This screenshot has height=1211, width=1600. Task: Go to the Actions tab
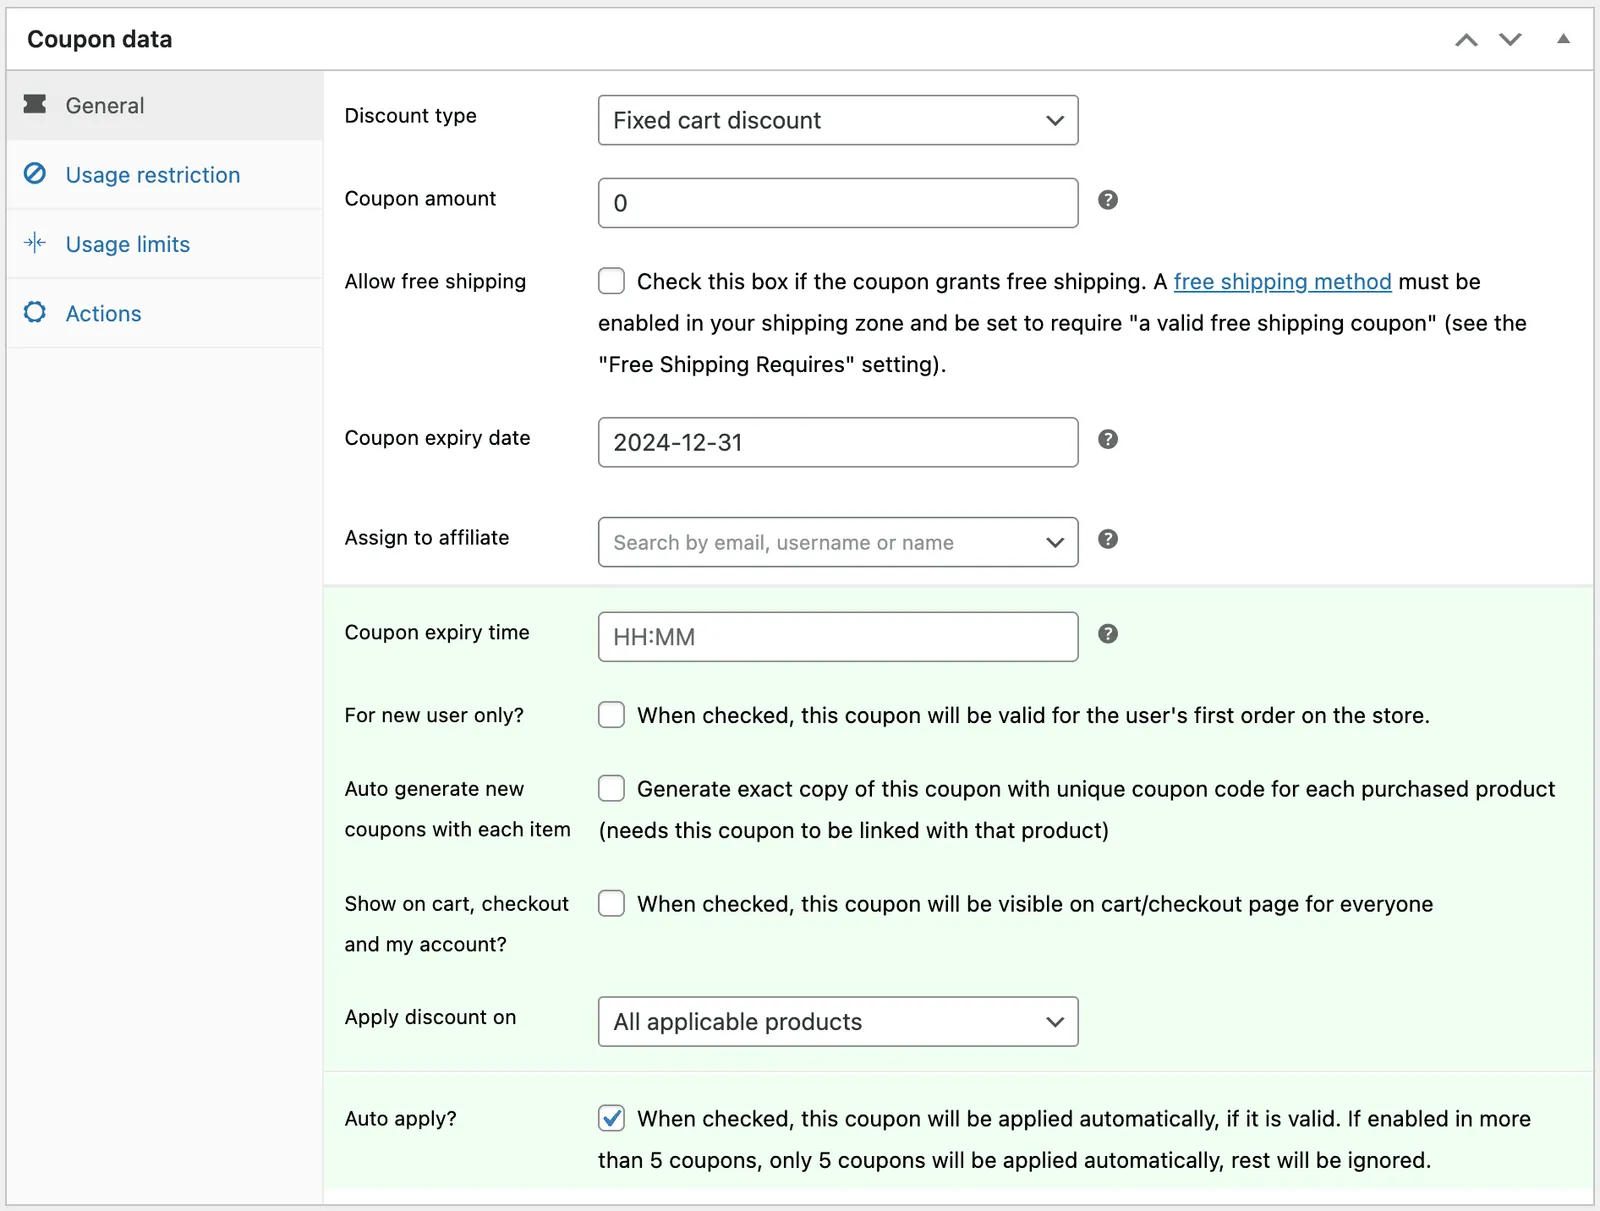[165, 313]
